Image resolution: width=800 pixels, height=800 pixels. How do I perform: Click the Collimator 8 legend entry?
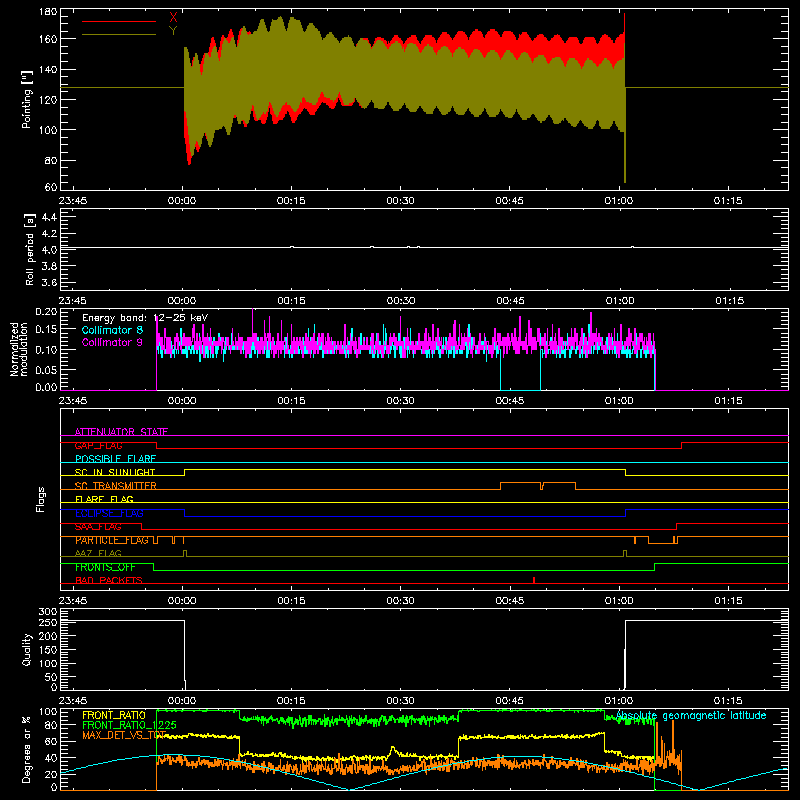[x=112, y=330]
